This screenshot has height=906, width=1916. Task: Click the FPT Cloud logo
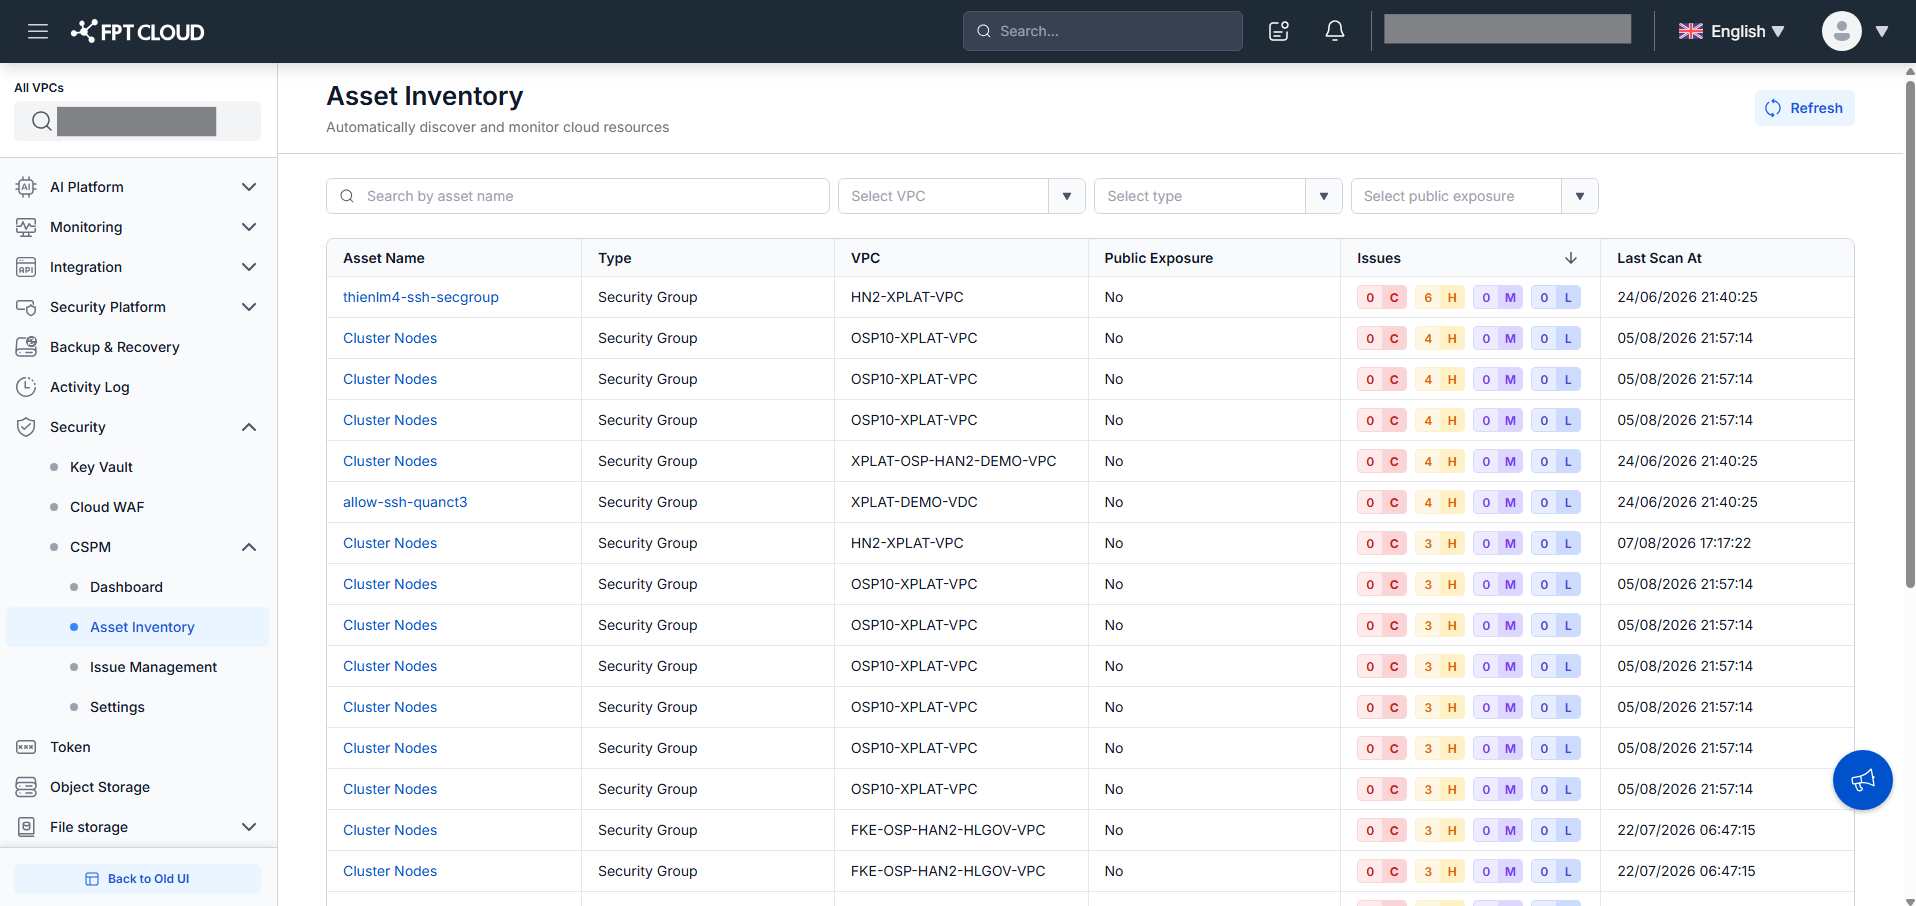tap(137, 31)
